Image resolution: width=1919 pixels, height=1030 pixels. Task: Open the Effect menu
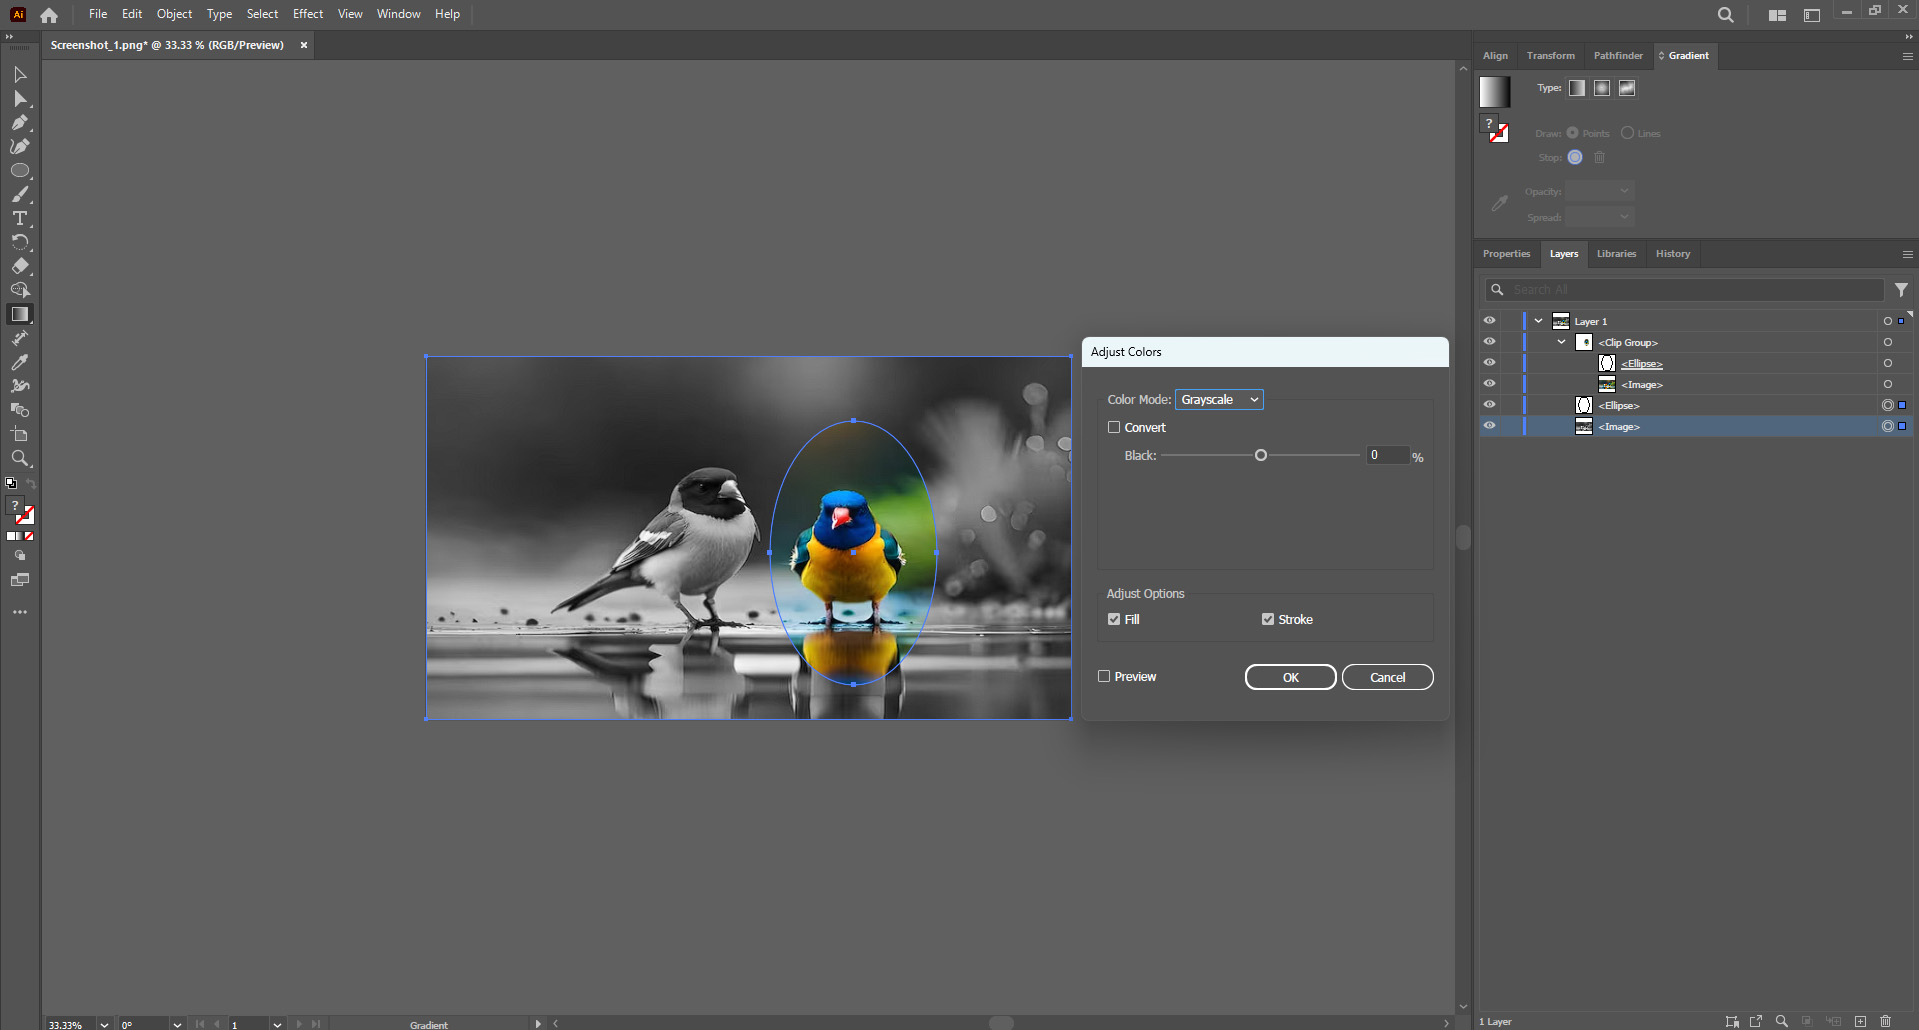pos(307,13)
